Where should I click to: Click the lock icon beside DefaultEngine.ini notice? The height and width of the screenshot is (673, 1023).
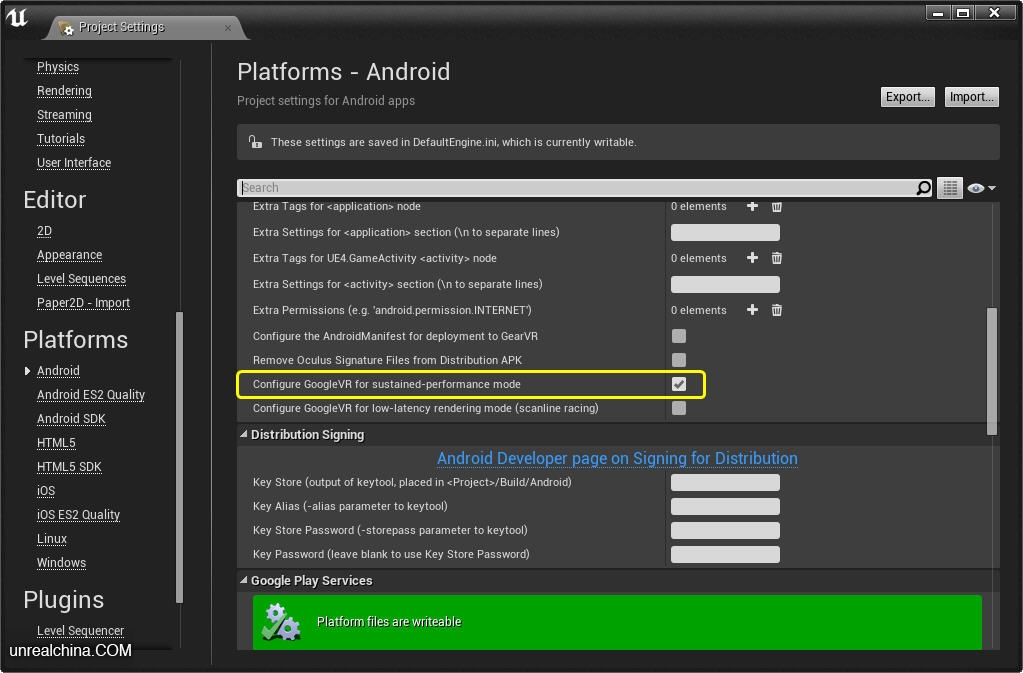254,142
